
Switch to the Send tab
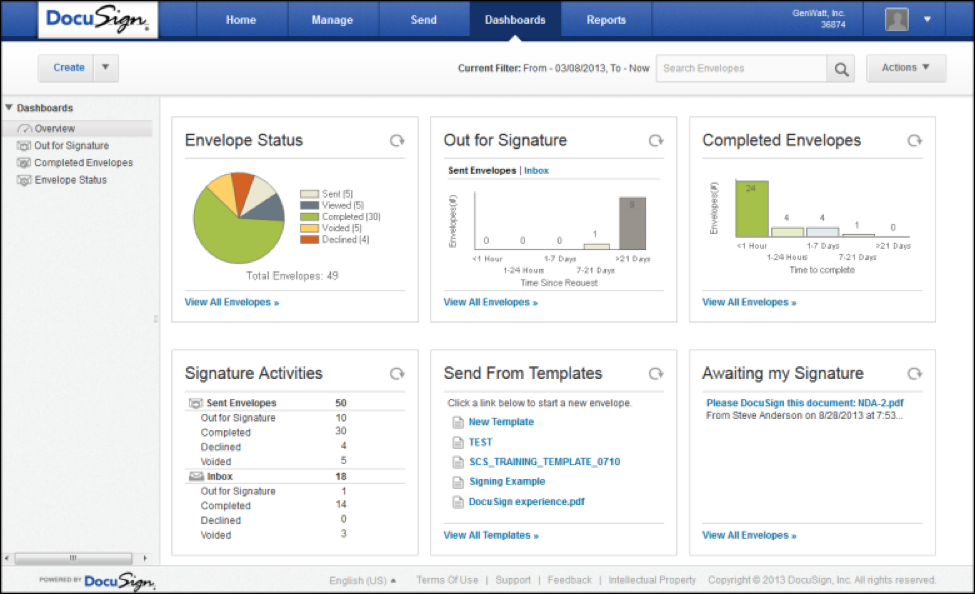[x=423, y=20]
